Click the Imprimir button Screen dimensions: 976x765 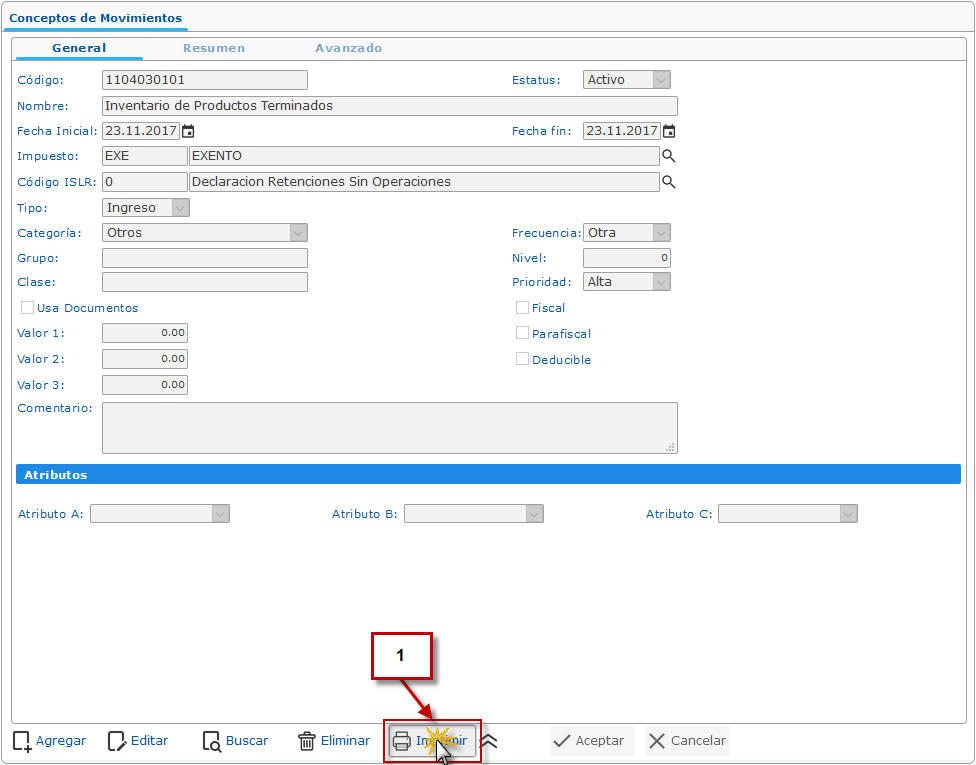(x=433, y=741)
